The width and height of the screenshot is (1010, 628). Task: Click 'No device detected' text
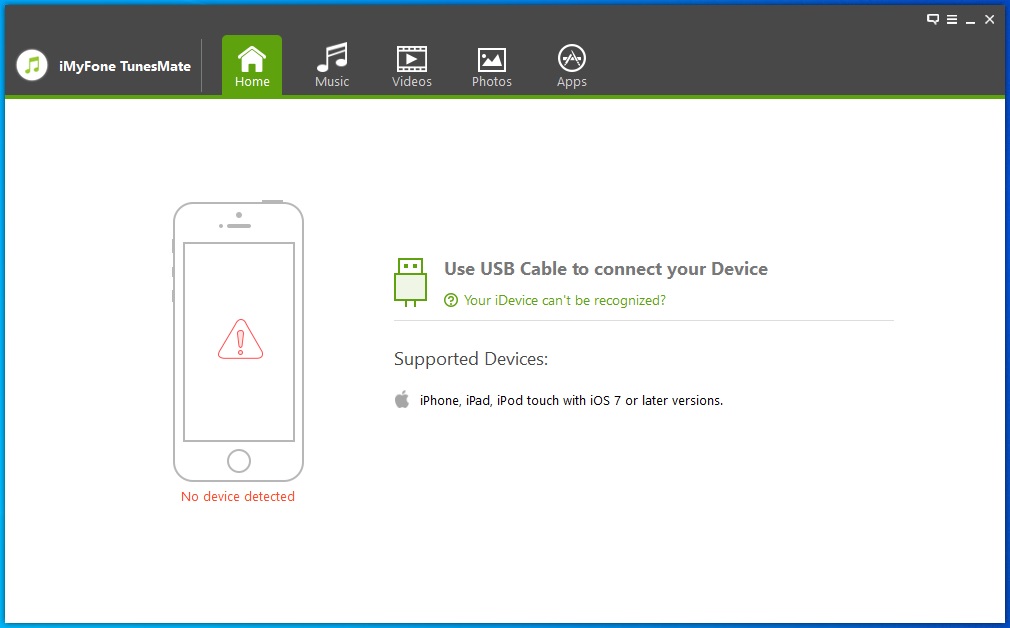coord(238,497)
